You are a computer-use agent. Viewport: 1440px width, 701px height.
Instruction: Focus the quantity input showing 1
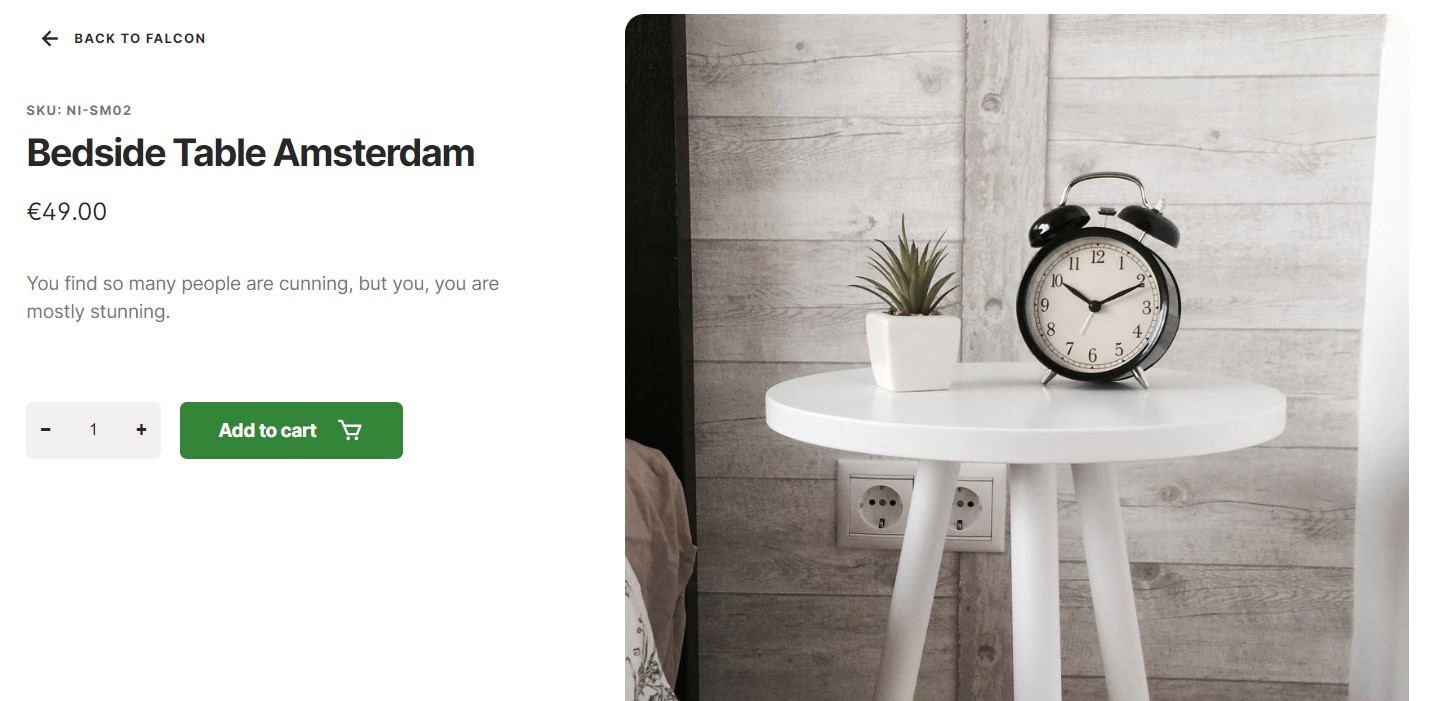(93, 430)
